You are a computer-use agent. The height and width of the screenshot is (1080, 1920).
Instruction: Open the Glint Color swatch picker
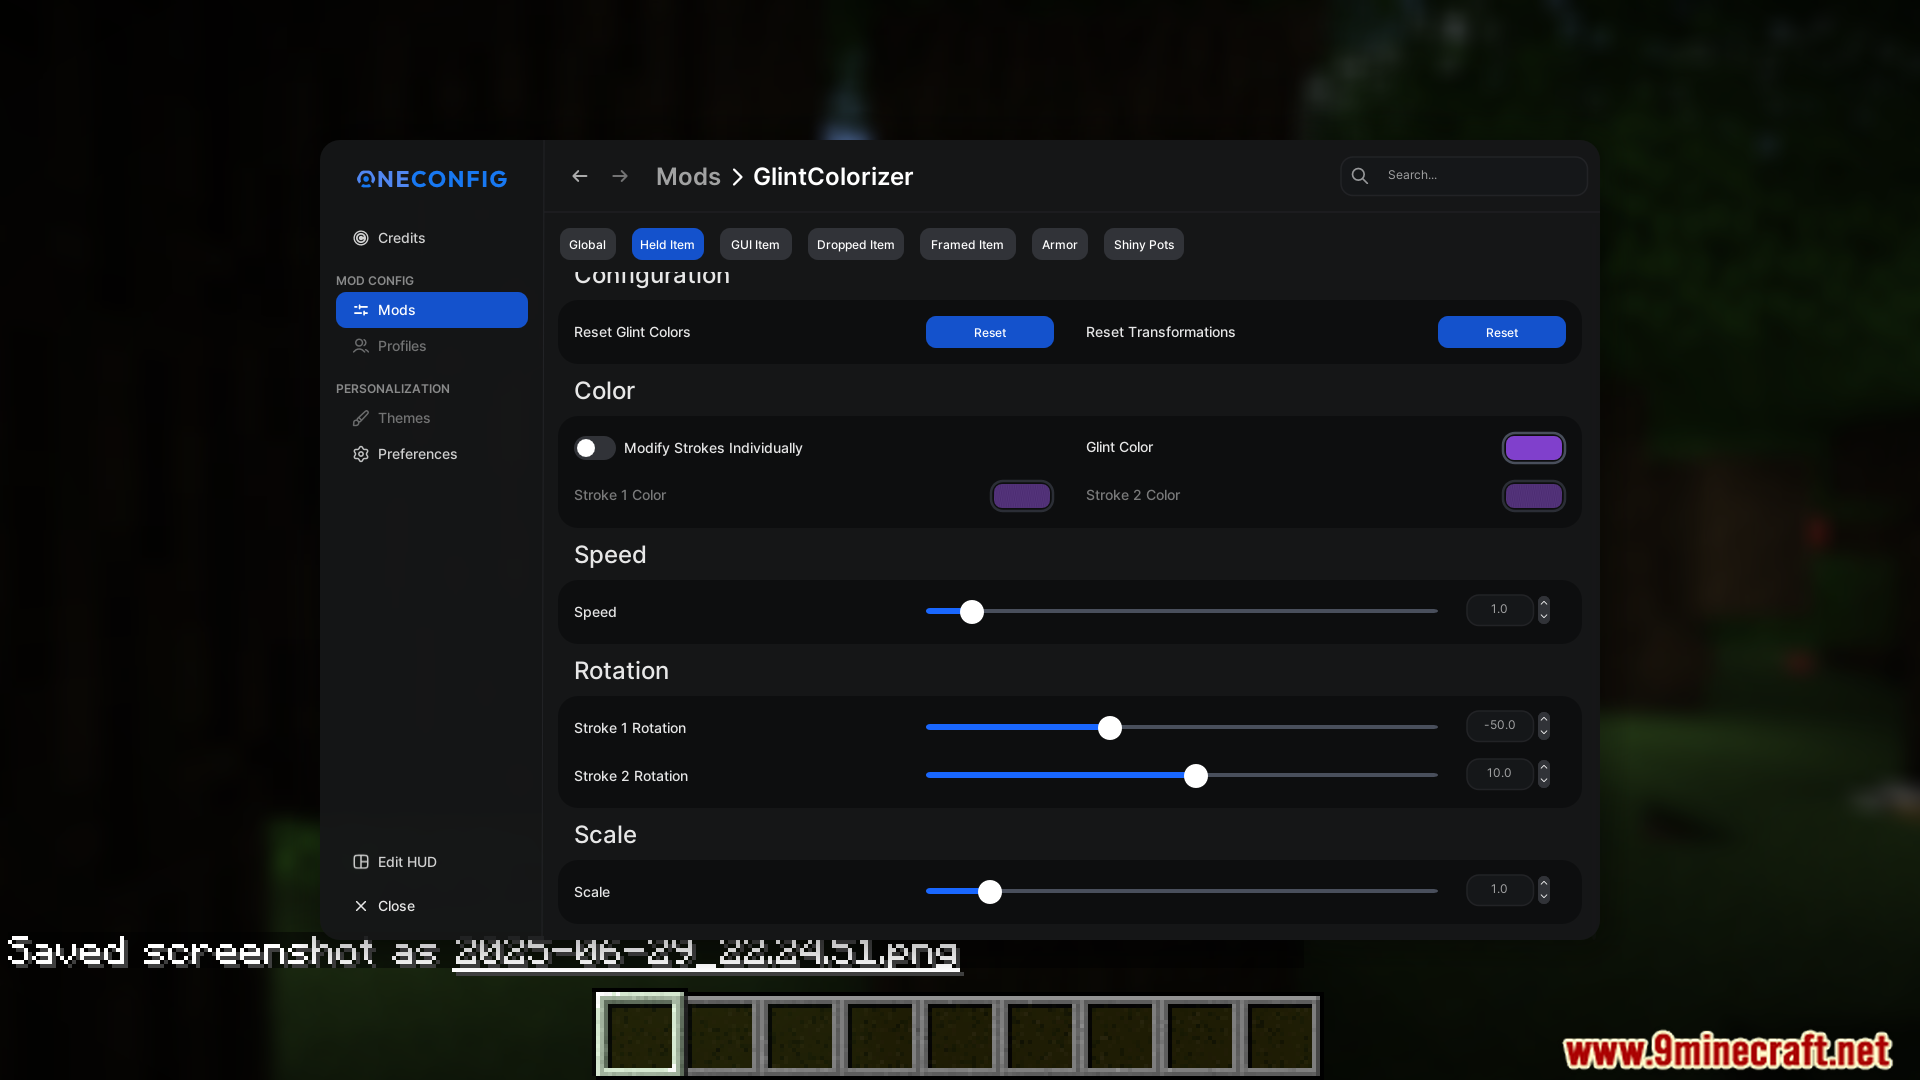tap(1533, 448)
